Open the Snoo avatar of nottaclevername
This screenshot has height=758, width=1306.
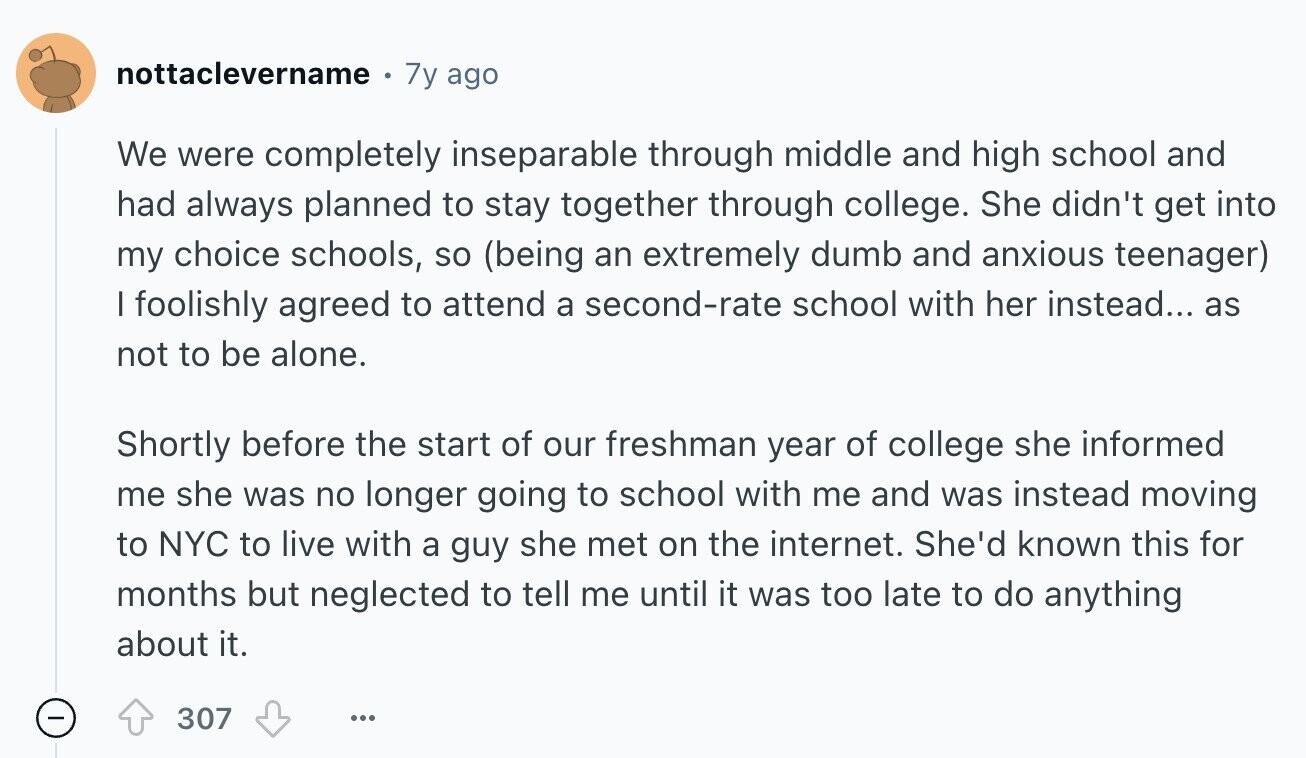(x=56, y=73)
